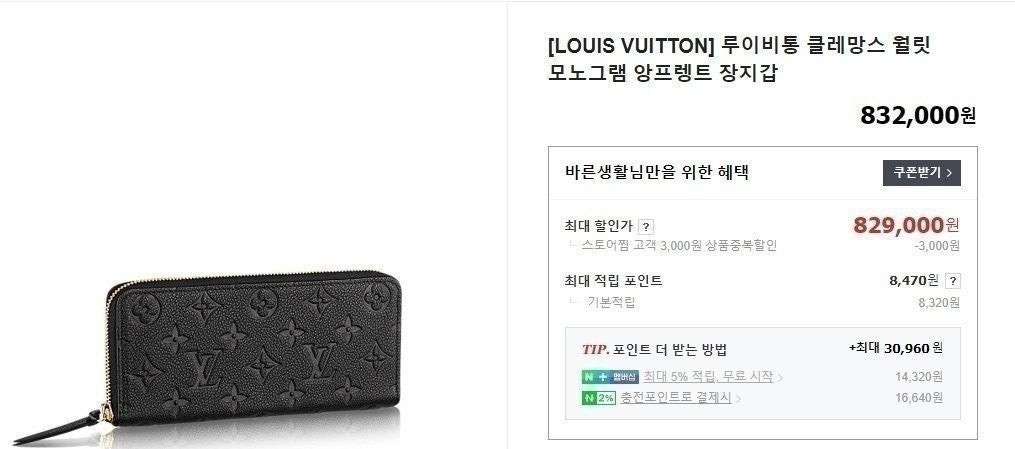1015x449 pixels.
Task: Select the product title 루이비통 클레망스 월릿
Action: click(x=825, y=46)
